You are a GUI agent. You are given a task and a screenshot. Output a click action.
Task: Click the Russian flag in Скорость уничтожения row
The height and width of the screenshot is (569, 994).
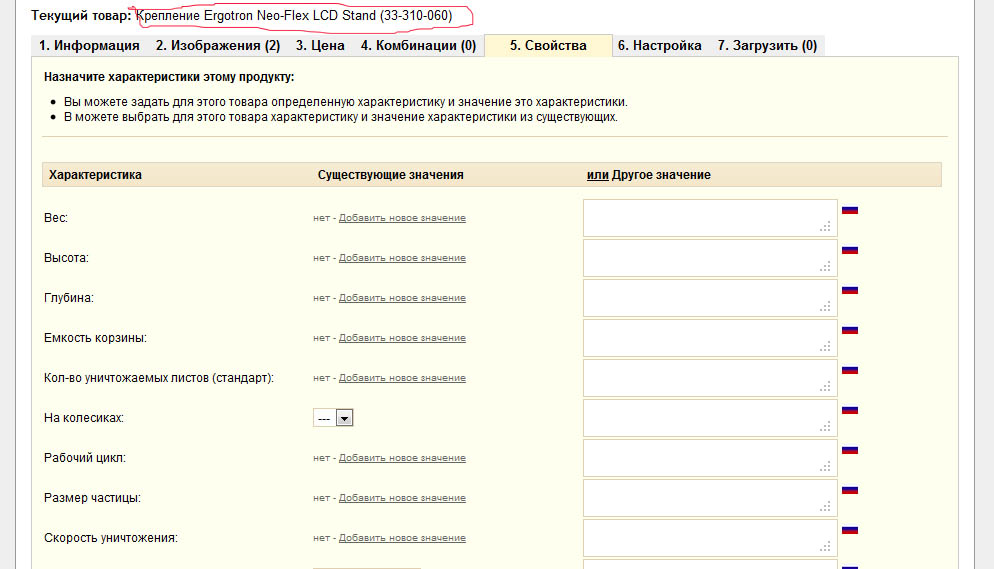[x=849, y=529]
